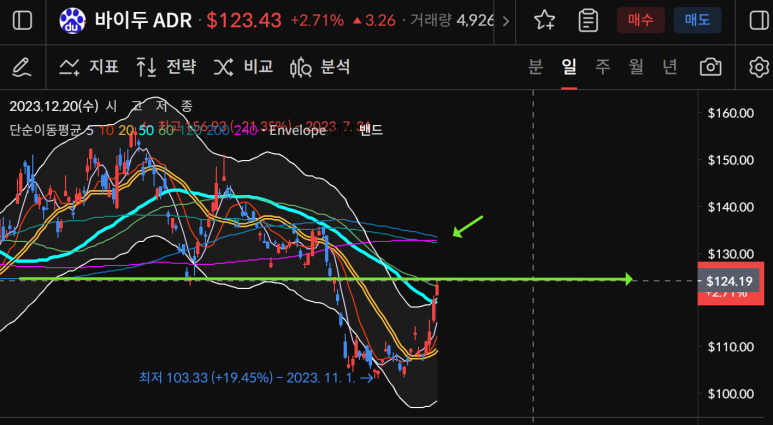Click the $150.00 price axis label
Image resolution: width=773 pixels, height=425 pixels.
pyautogui.click(x=731, y=160)
